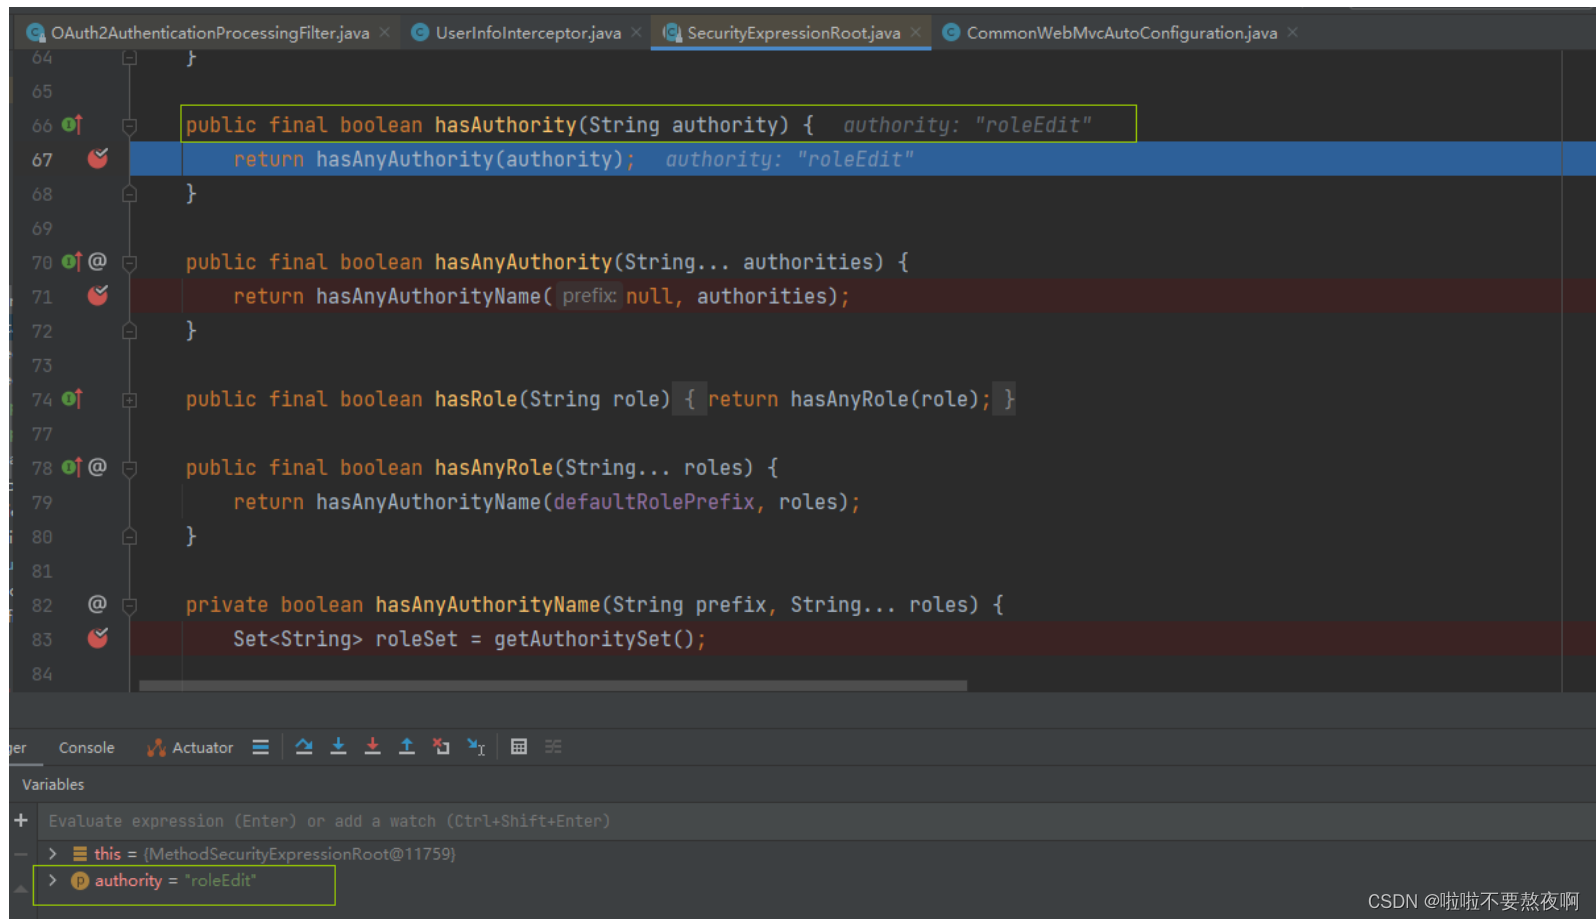
Task: Collapse hasAnyAuthorityName fold at line 82
Action: (x=129, y=605)
